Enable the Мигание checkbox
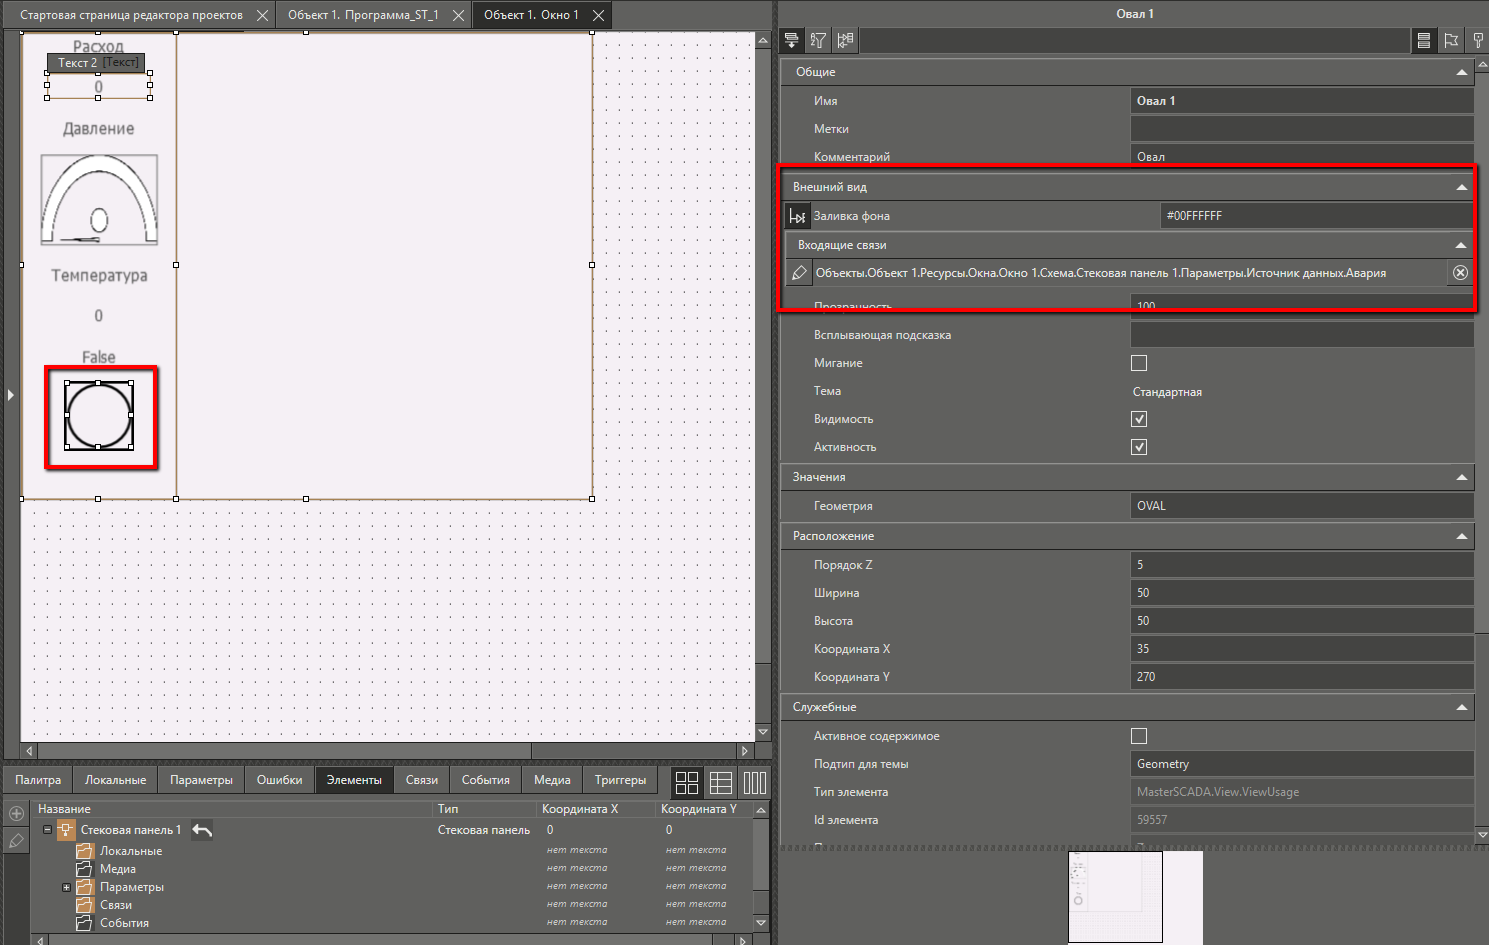Viewport: 1489px width, 945px height. (1139, 363)
